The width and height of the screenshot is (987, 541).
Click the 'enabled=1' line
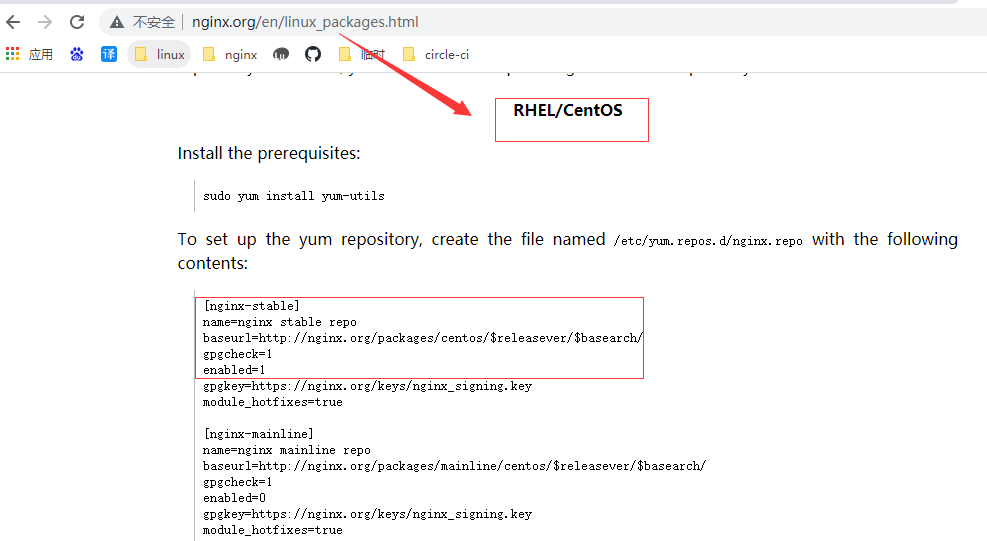tap(234, 370)
